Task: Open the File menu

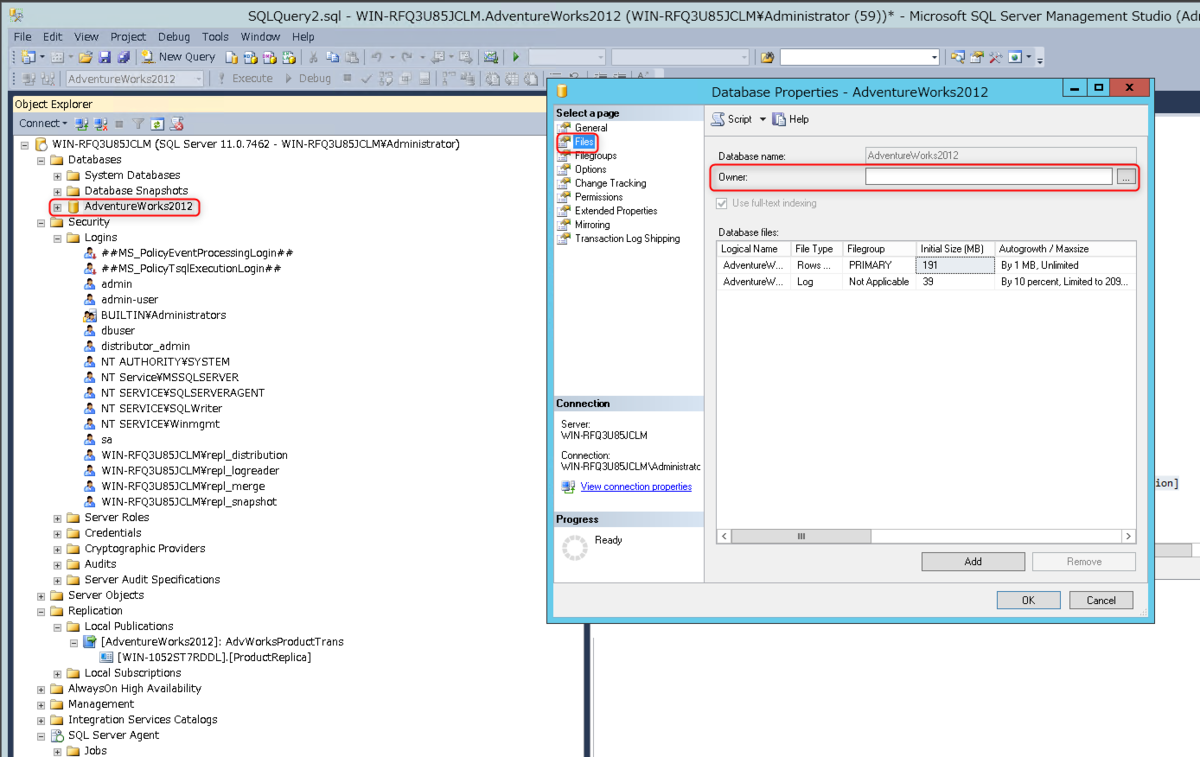Action: tap(22, 37)
